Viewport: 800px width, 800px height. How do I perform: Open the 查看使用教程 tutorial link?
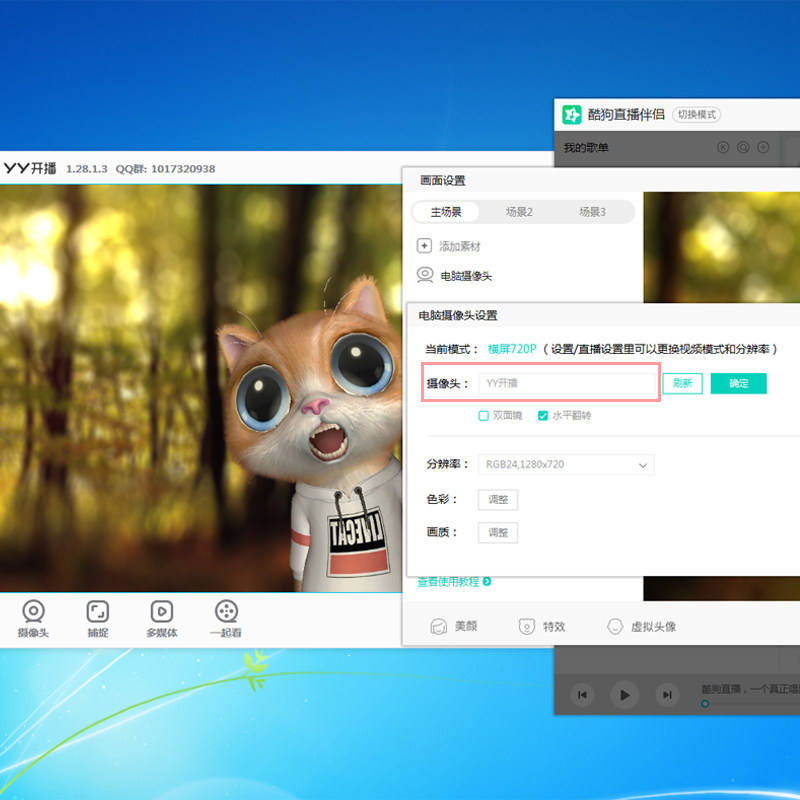point(448,582)
